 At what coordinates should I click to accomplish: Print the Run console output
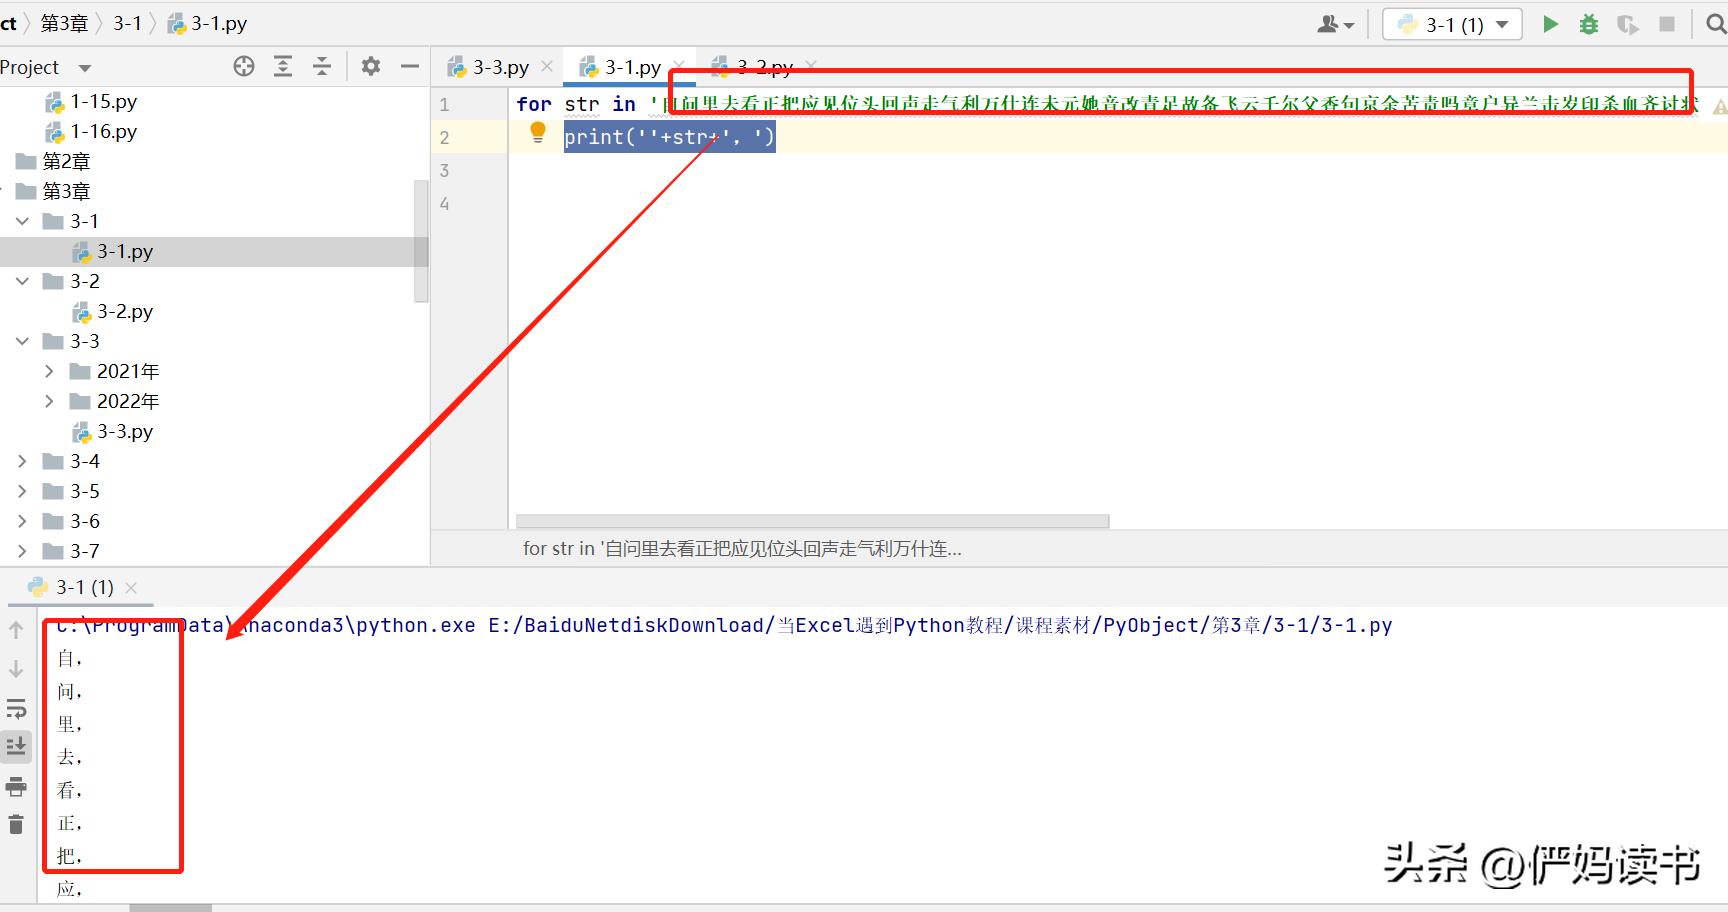(x=16, y=786)
